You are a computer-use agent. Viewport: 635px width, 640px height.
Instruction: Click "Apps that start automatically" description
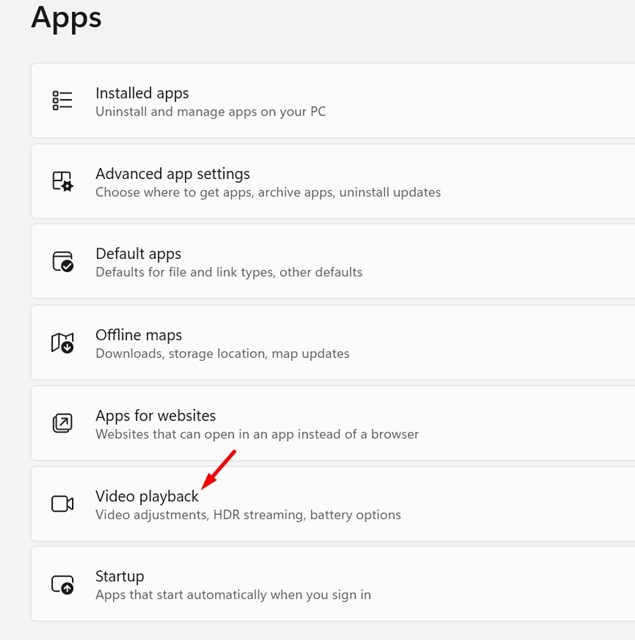point(233,595)
